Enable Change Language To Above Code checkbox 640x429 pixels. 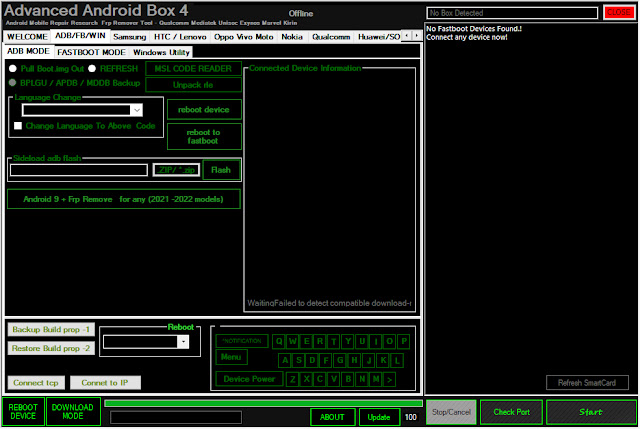pos(18,126)
